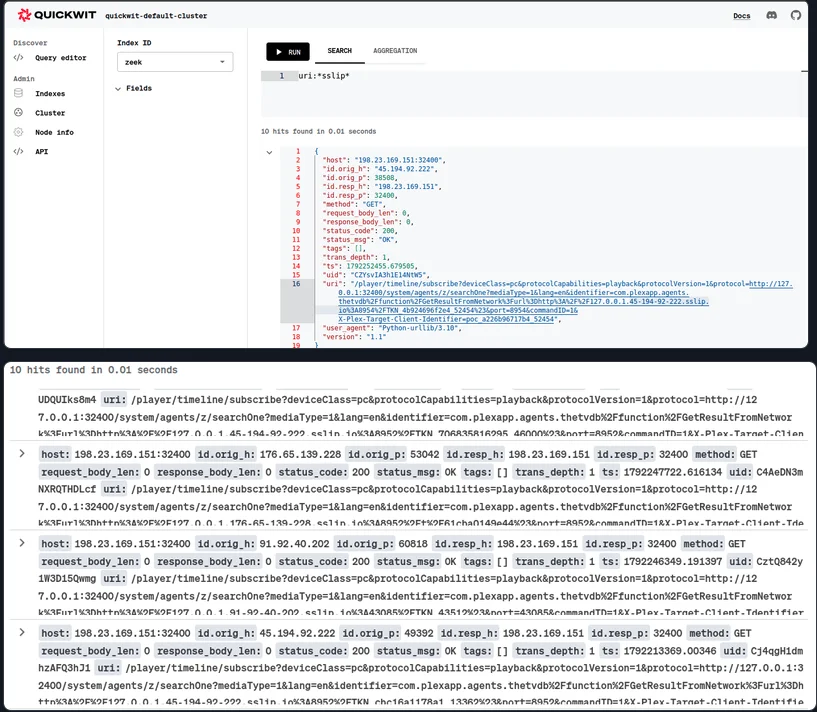This screenshot has height=712, width=817.
Task: Click the ts value 1792252455.679505
Action: [381, 266]
